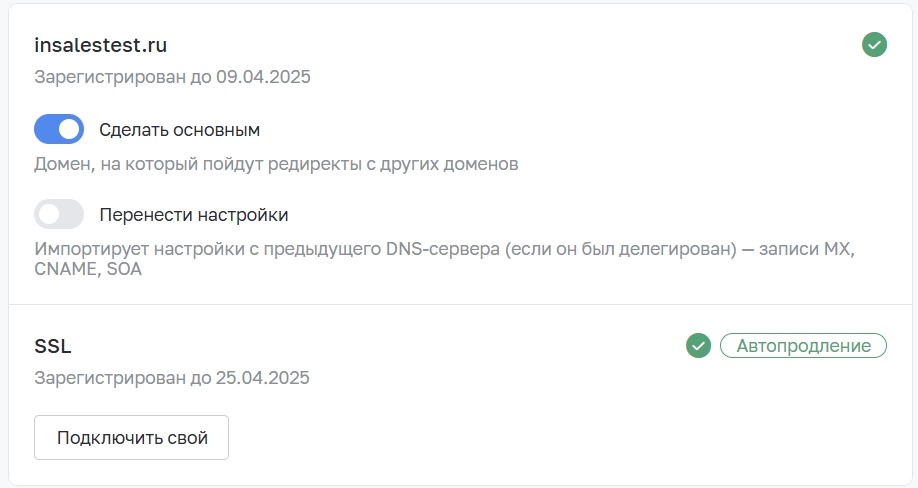Image resolution: width=918 pixels, height=488 pixels.
Task: Click the записи MX text in description
Action: pos(807,249)
